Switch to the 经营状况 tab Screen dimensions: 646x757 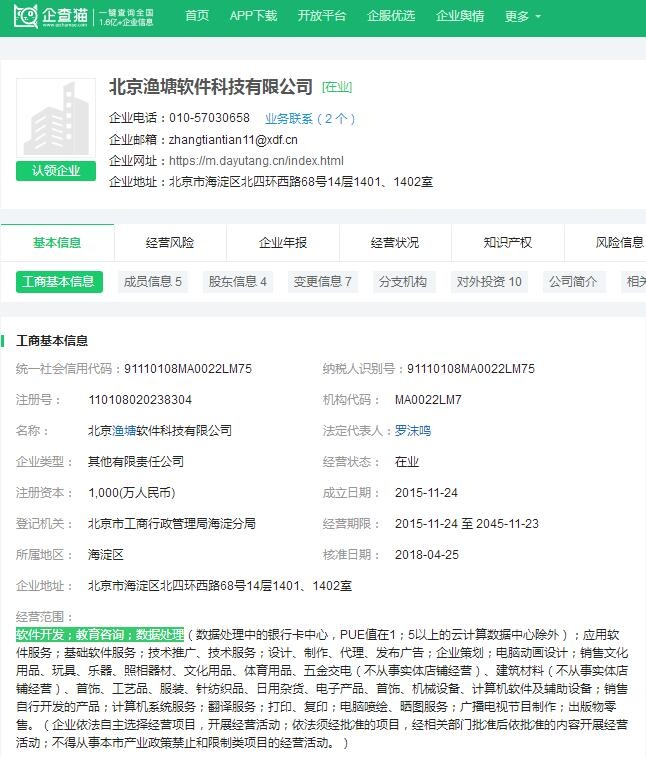pos(395,242)
